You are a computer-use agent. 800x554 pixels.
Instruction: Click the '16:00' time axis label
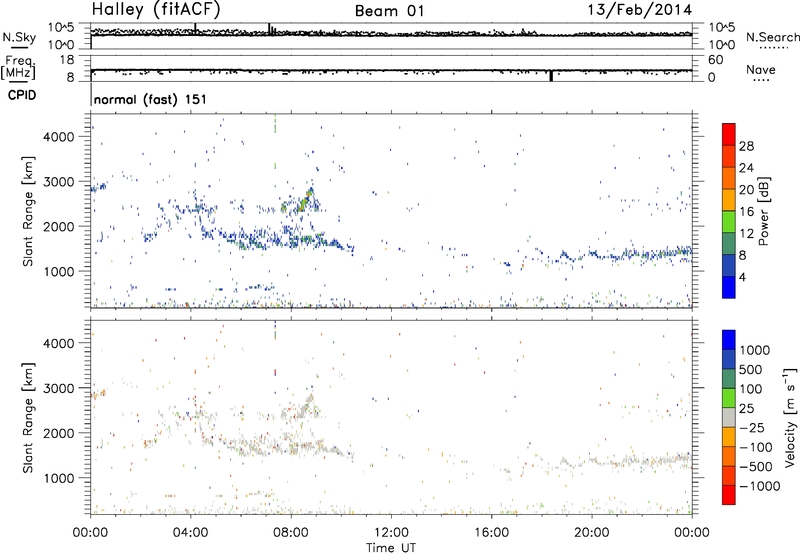coord(491,533)
